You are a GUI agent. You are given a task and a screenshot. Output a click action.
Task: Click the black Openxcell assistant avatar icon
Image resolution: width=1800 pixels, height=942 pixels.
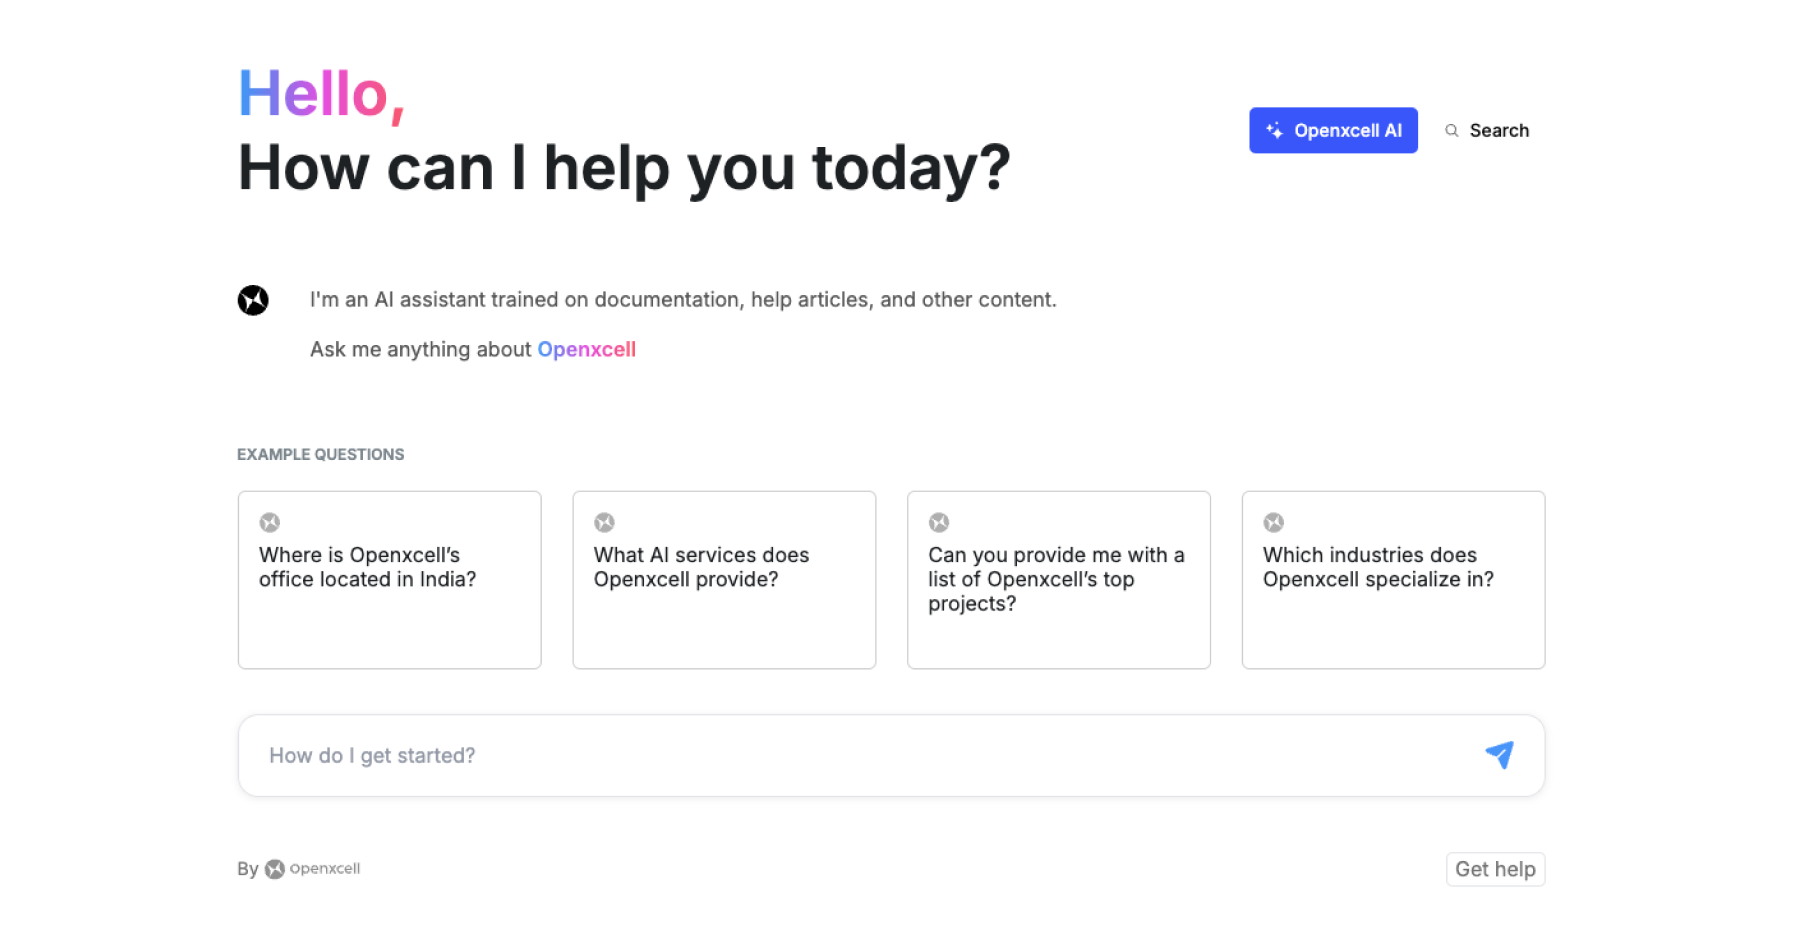tap(253, 300)
